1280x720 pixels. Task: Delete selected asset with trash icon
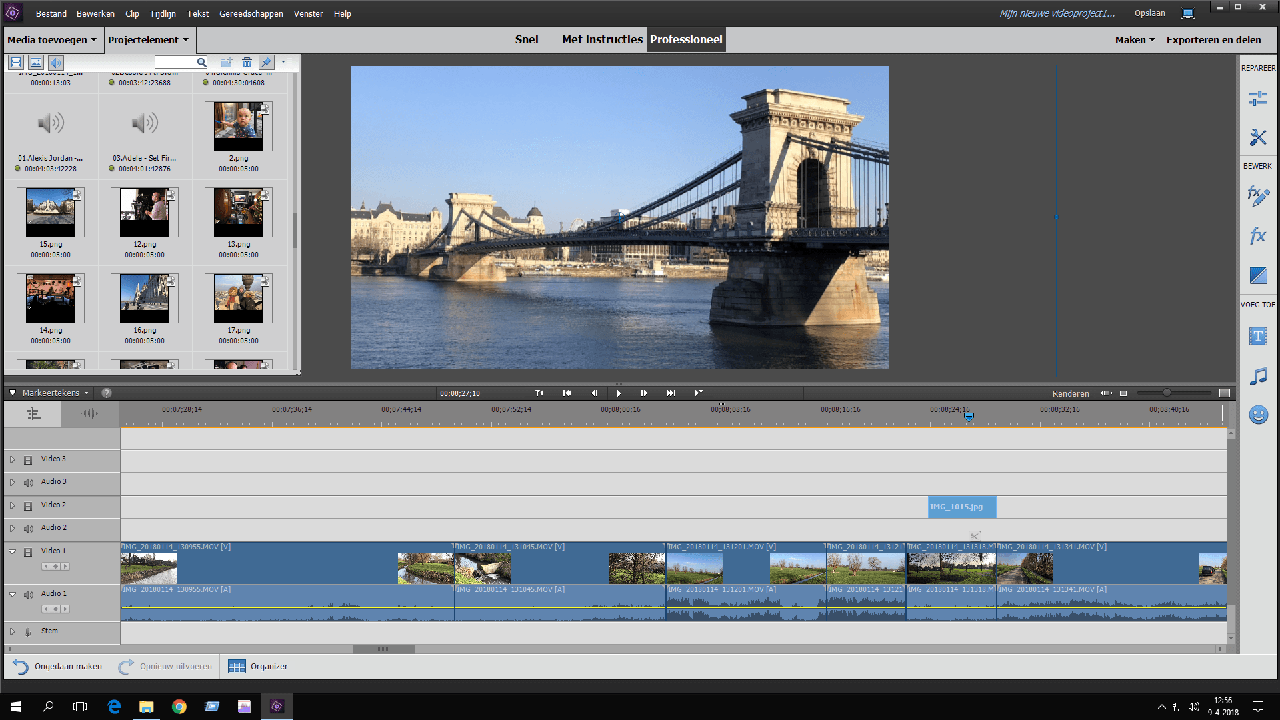pyautogui.click(x=247, y=62)
